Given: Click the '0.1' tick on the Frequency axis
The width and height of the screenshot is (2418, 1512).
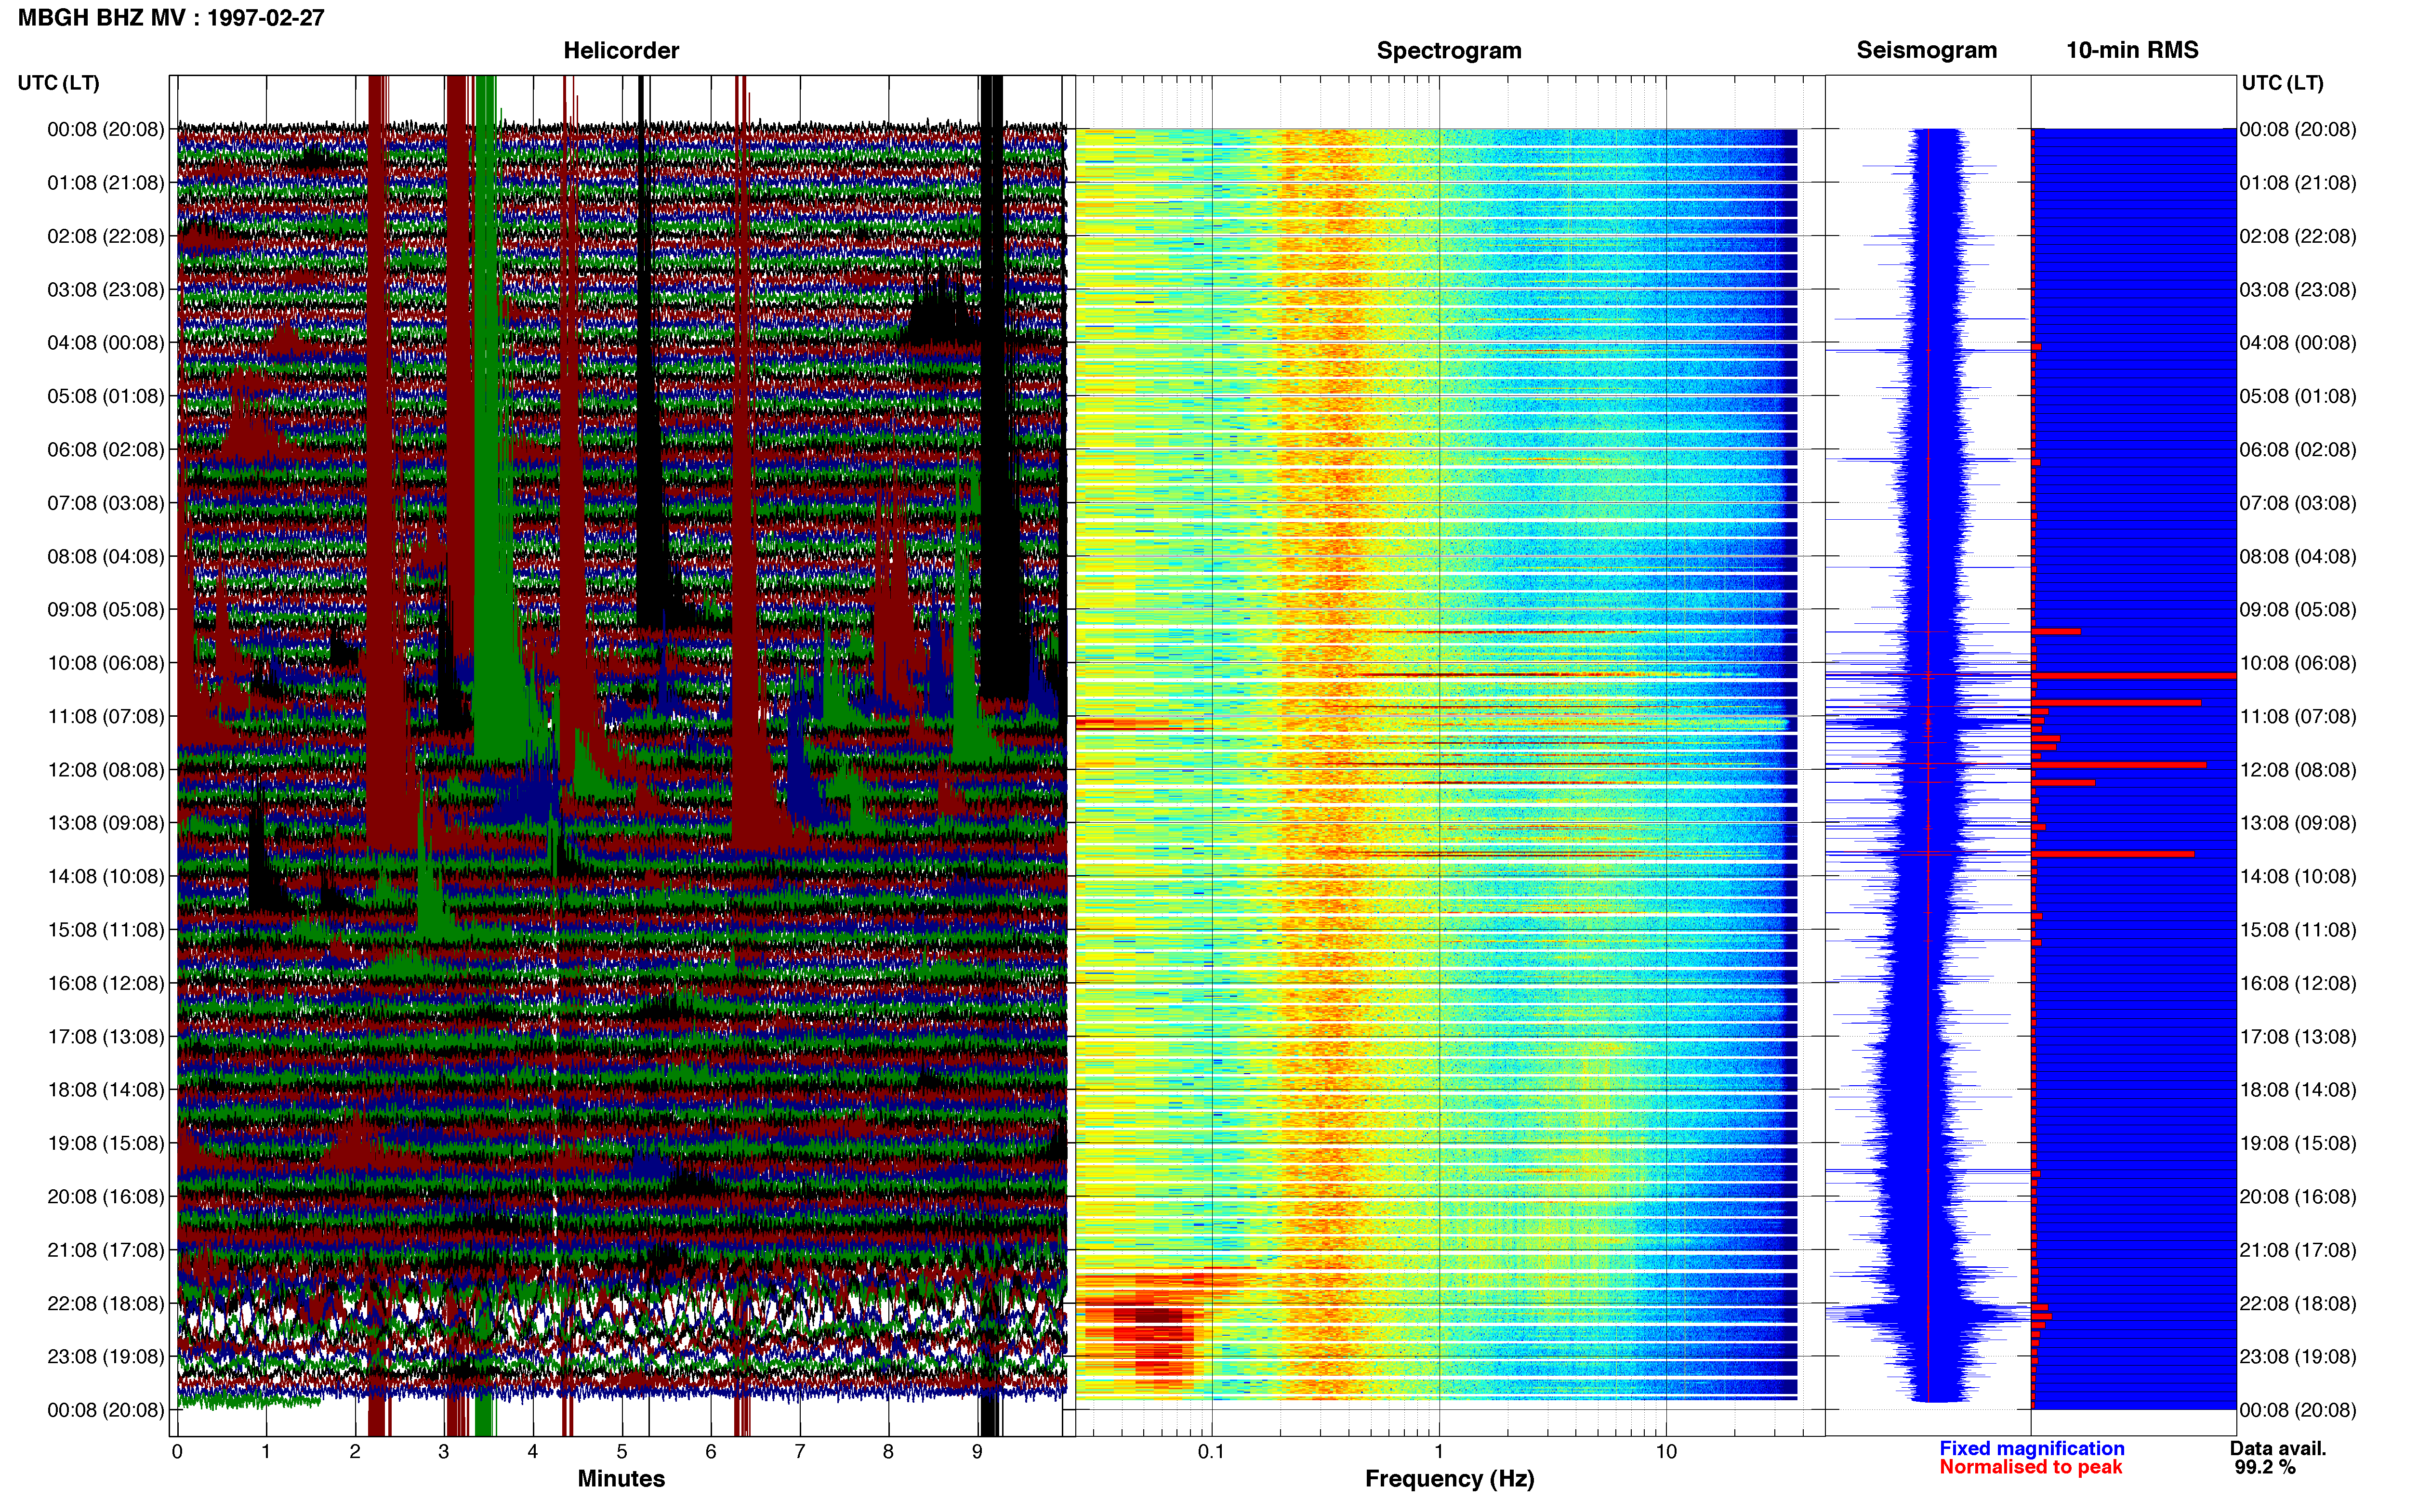Looking at the screenshot, I should point(1211,1452).
